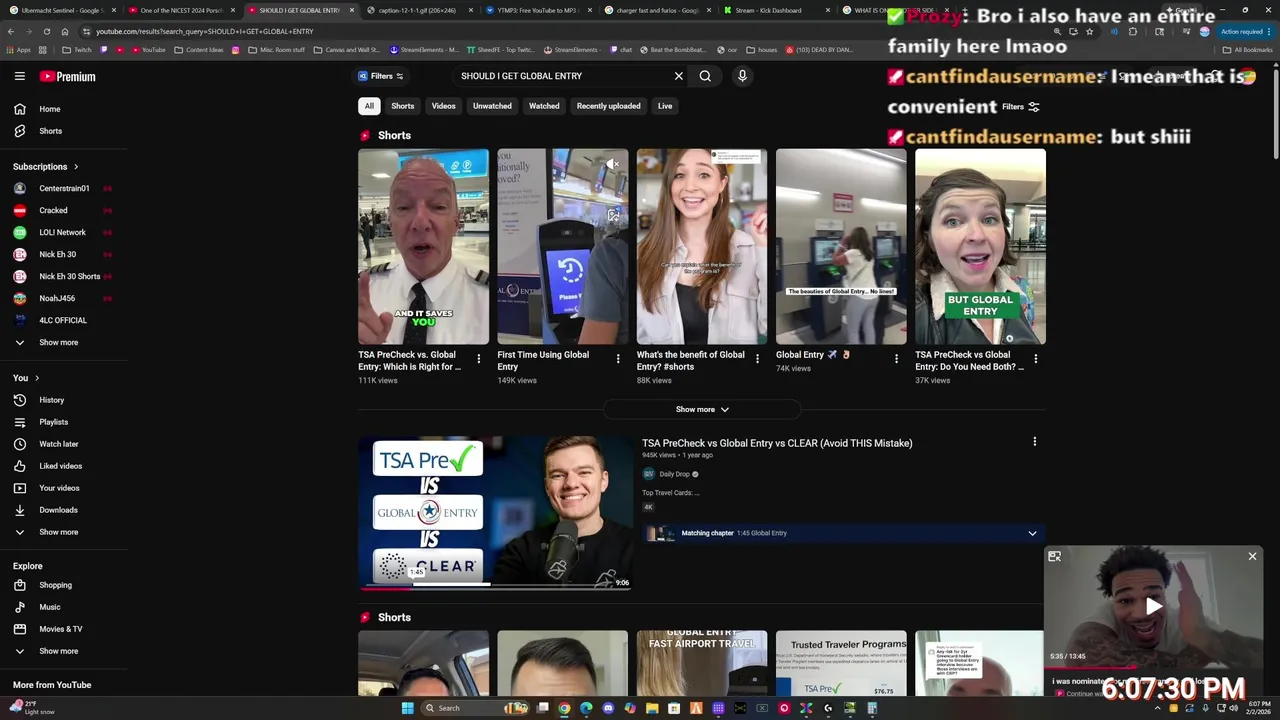Expand the miniplayer to full page
The height and width of the screenshot is (720, 1280).
[1054, 556]
